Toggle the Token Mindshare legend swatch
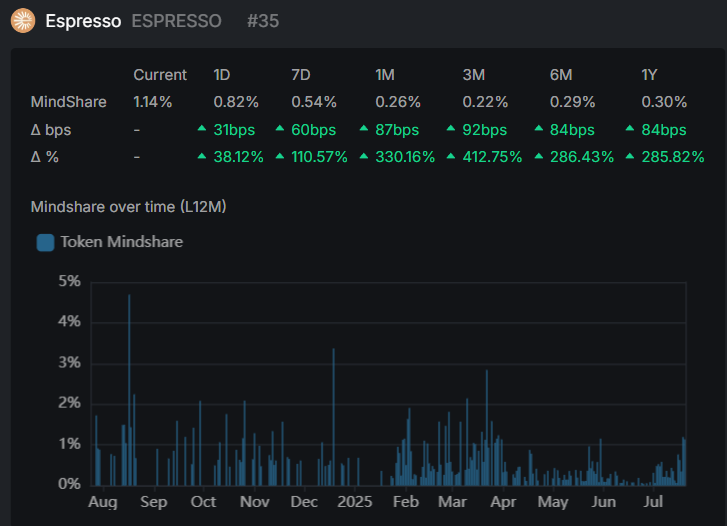727x526 pixels. pyautogui.click(x=45, y=243)
